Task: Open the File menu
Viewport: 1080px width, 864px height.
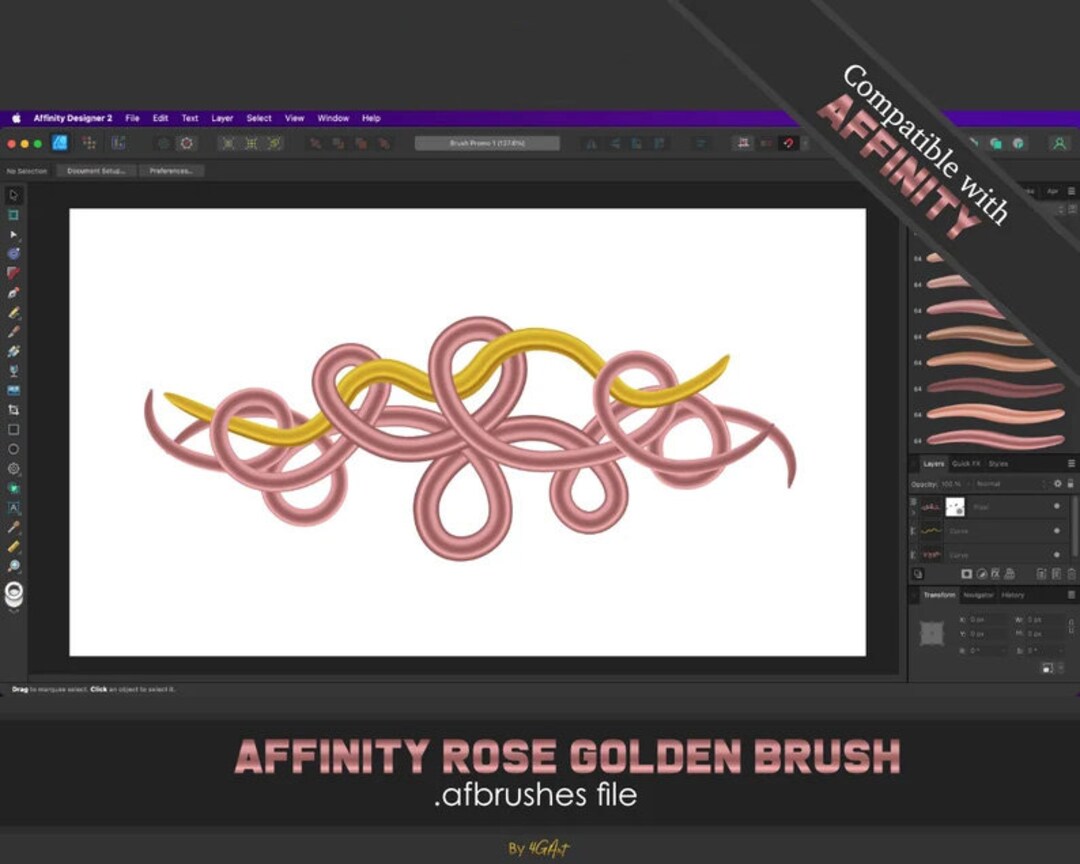Action: click(132, 118)
